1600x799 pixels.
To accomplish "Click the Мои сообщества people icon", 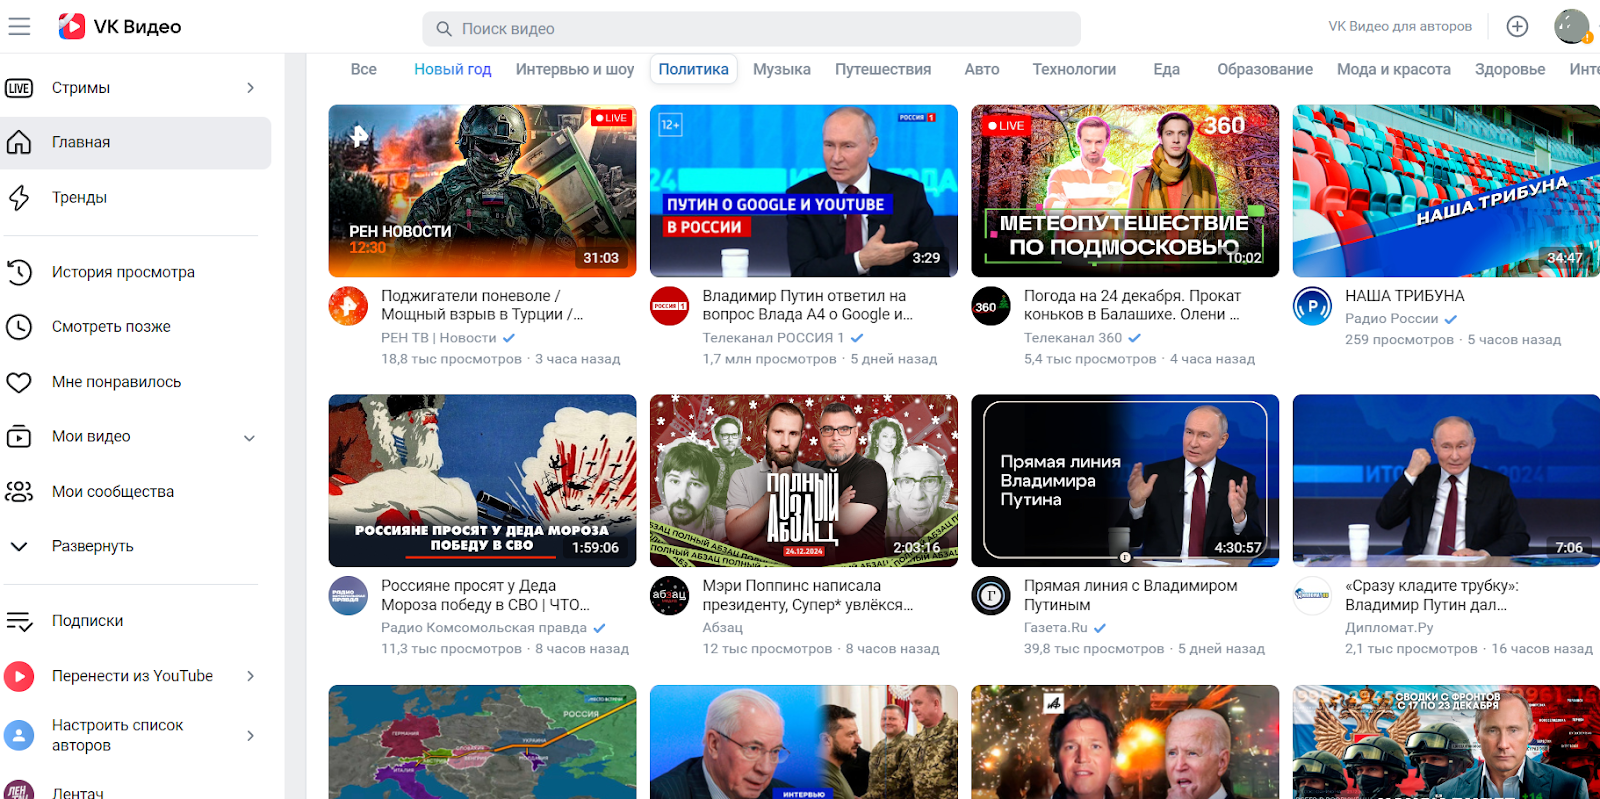I will click(x=19, y=492).
